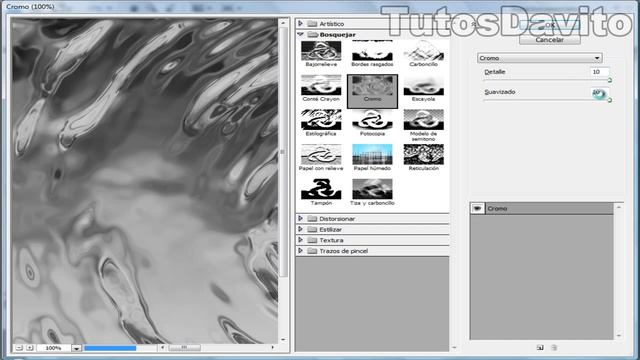The width and height of the screenshot is (640, 360).
Task: Select the Cromo filter thumbnail
Action: 372,91
